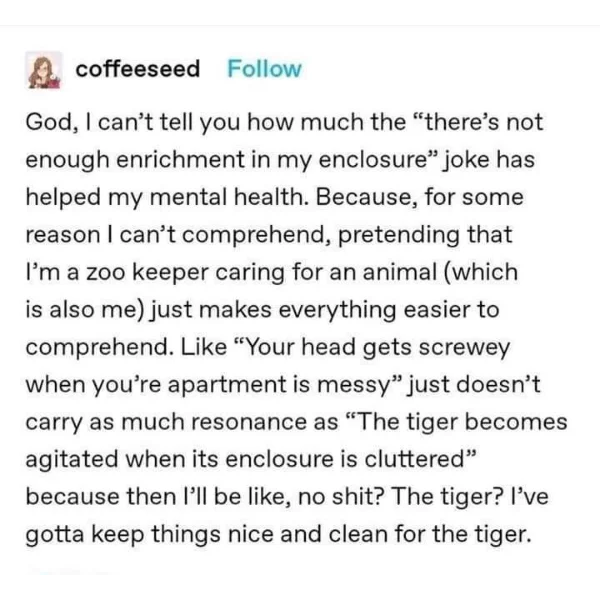The height and width of the screenshot is (600, 600).
Task: Follow the coffeeseed blog
Action: (264, 69)
